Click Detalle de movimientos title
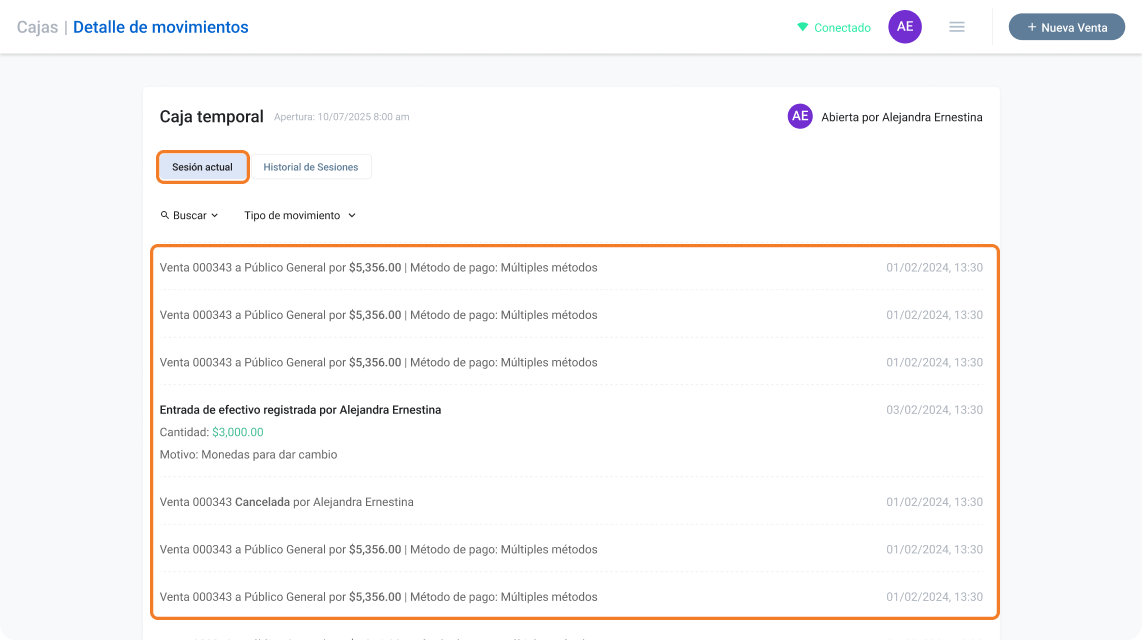This screenshot has width=1142, height=640. [160, 27]
